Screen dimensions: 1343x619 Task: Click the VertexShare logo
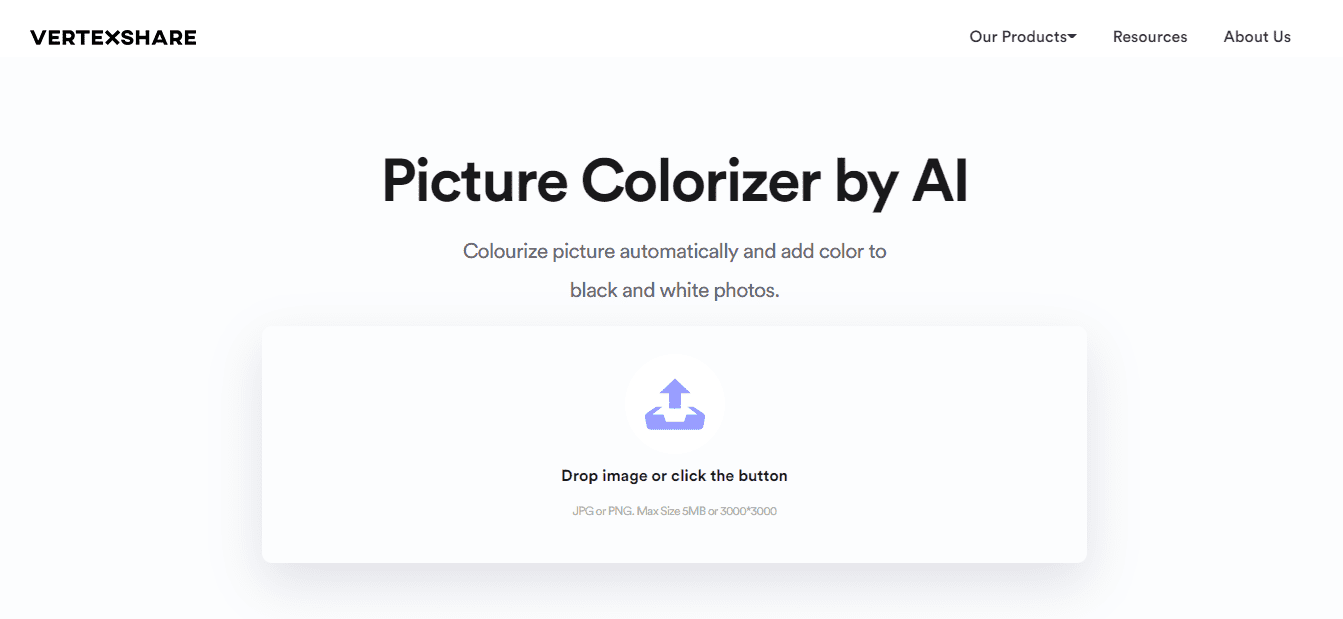click(113, 38)
